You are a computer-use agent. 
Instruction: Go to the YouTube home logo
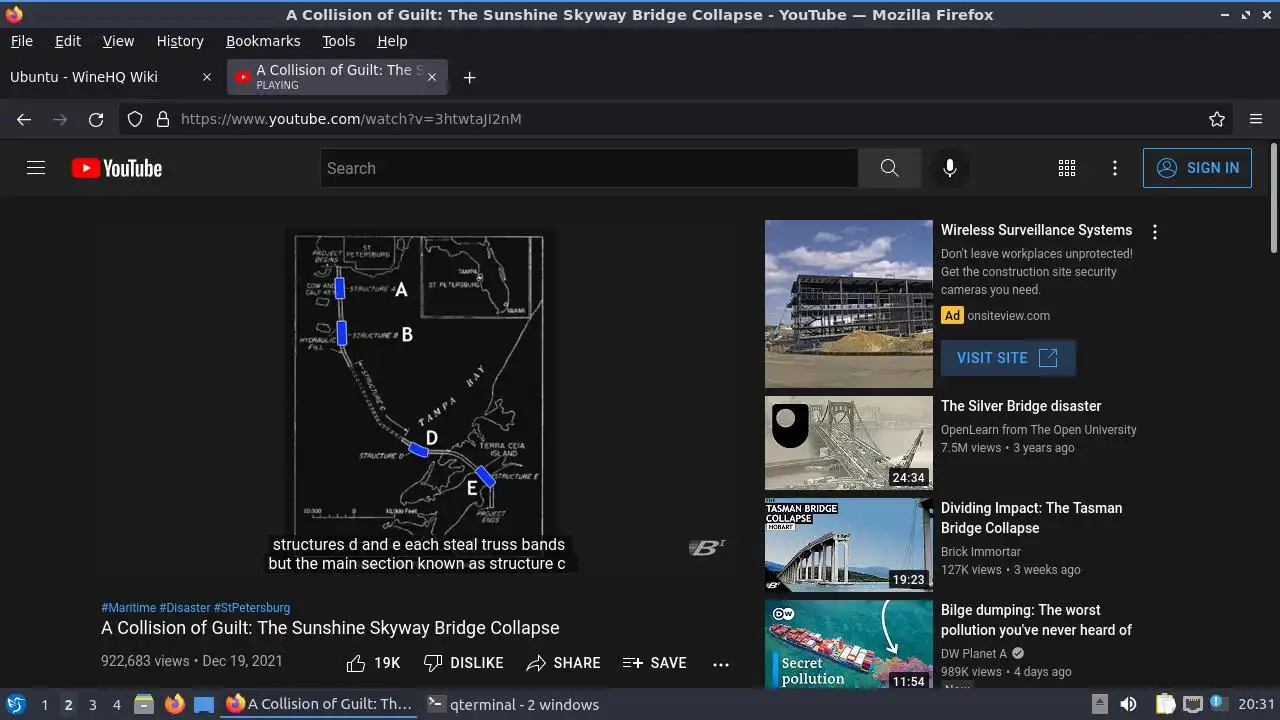coord(117,168)
